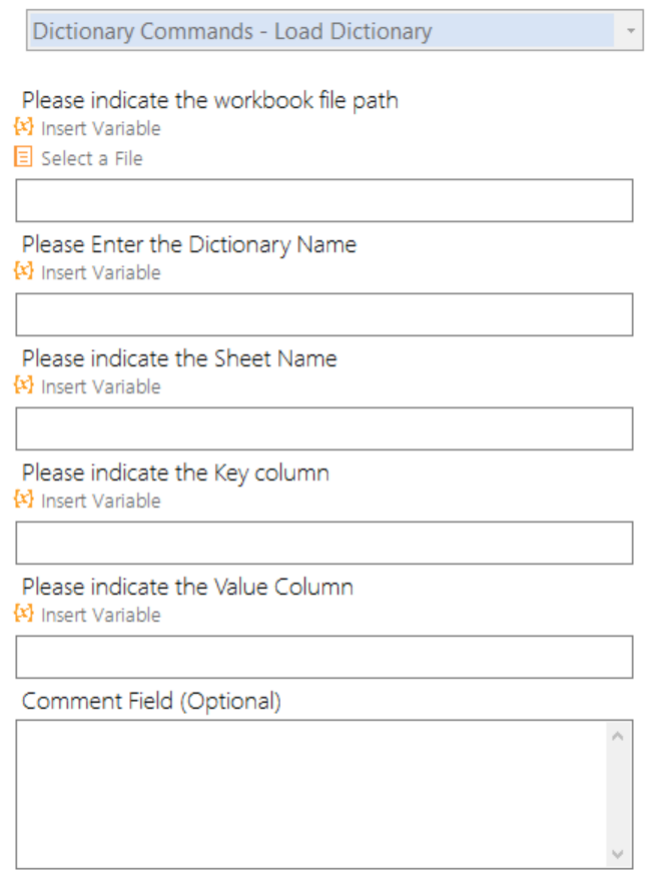Click the Dictionary Name input box
Image resolution: width=646 pixels, height=874 pixels.
coord(324,314)
